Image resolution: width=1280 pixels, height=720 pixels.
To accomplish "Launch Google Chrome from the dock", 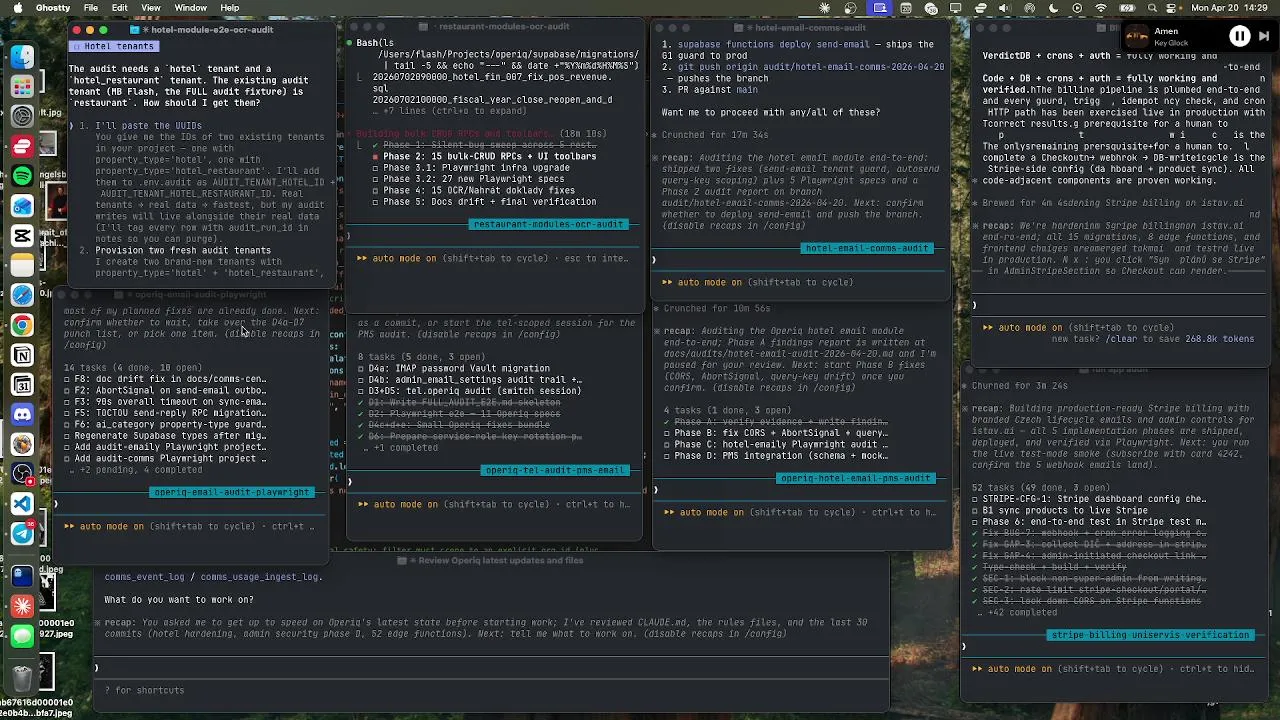I will point(22,326).
